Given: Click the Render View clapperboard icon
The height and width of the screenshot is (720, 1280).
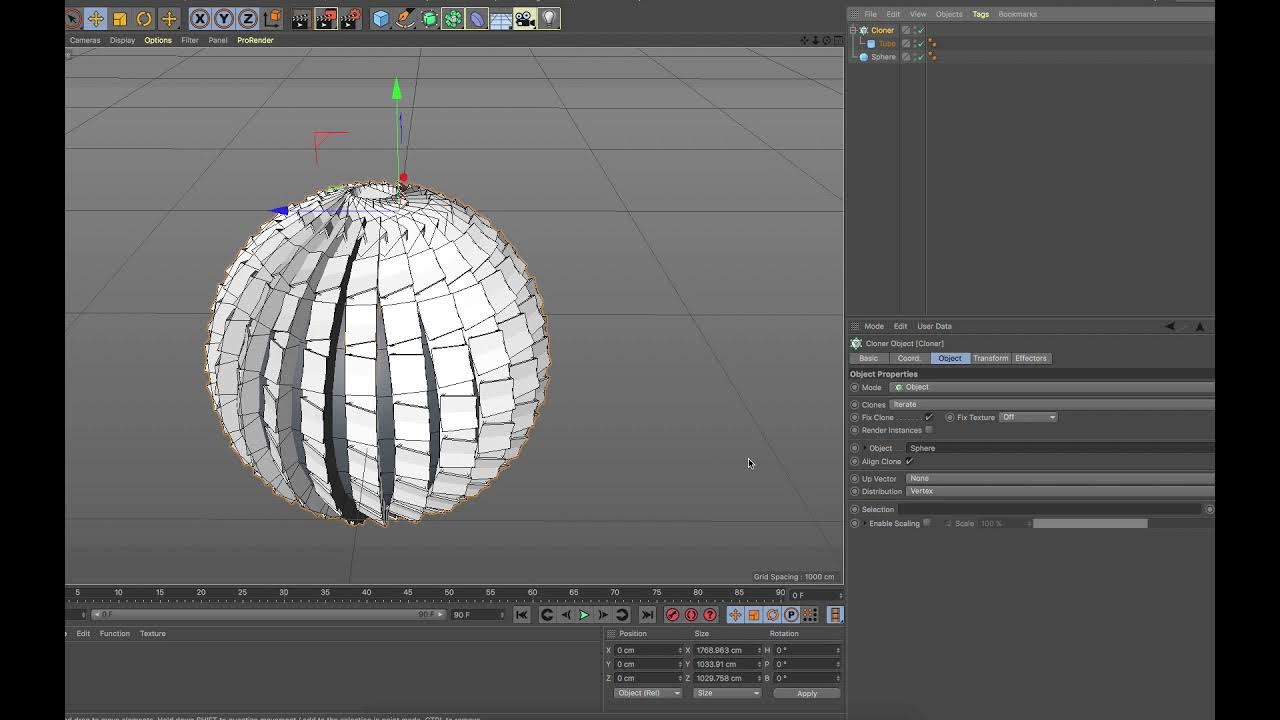Looking at the screenshot, I should (301, 18).
